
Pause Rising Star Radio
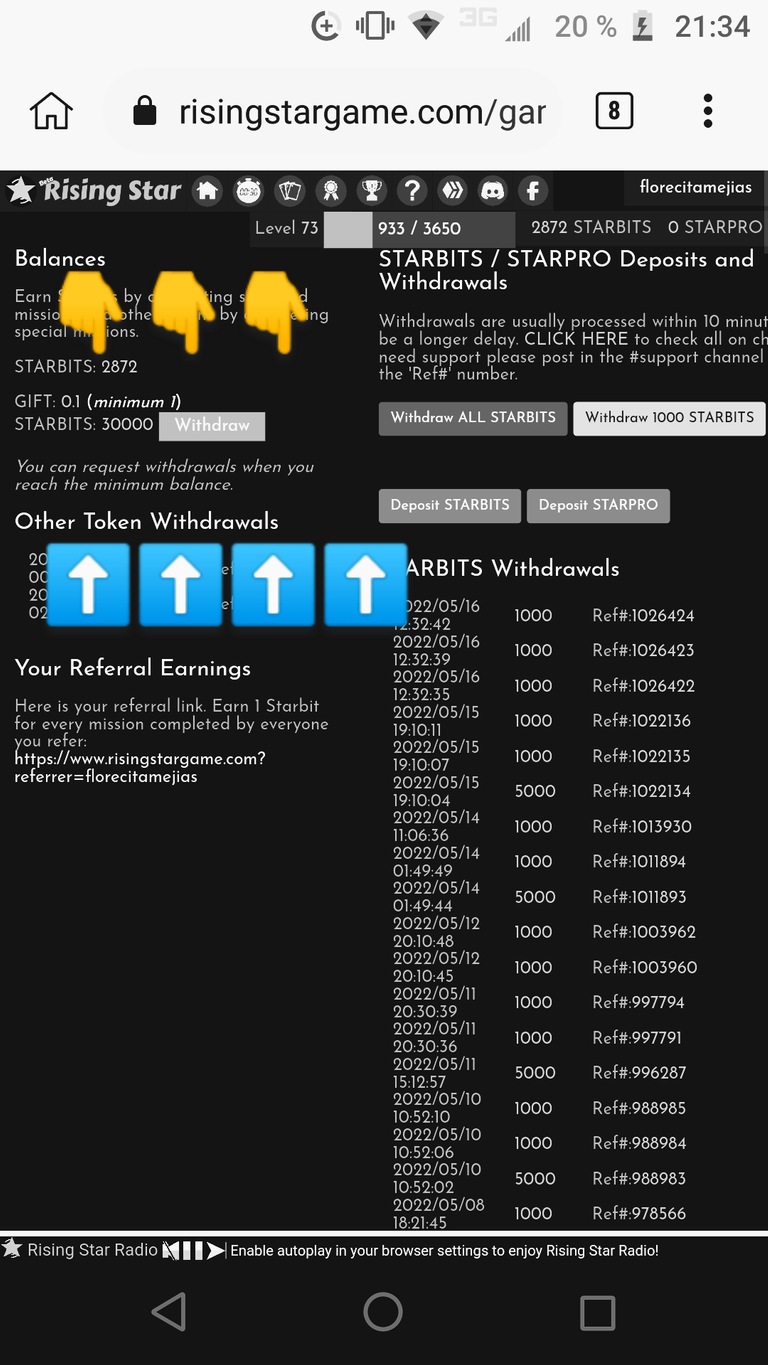(193, 1250)
